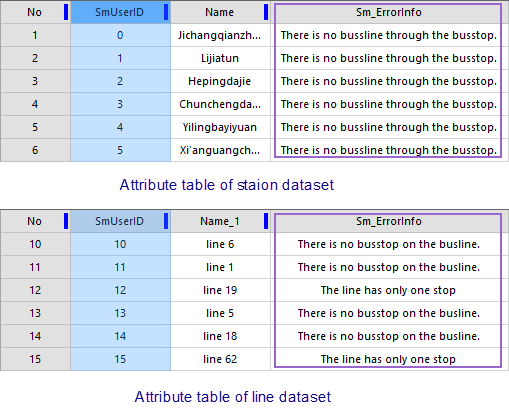Click the Name_1 column header in line table

click(220, 221)
